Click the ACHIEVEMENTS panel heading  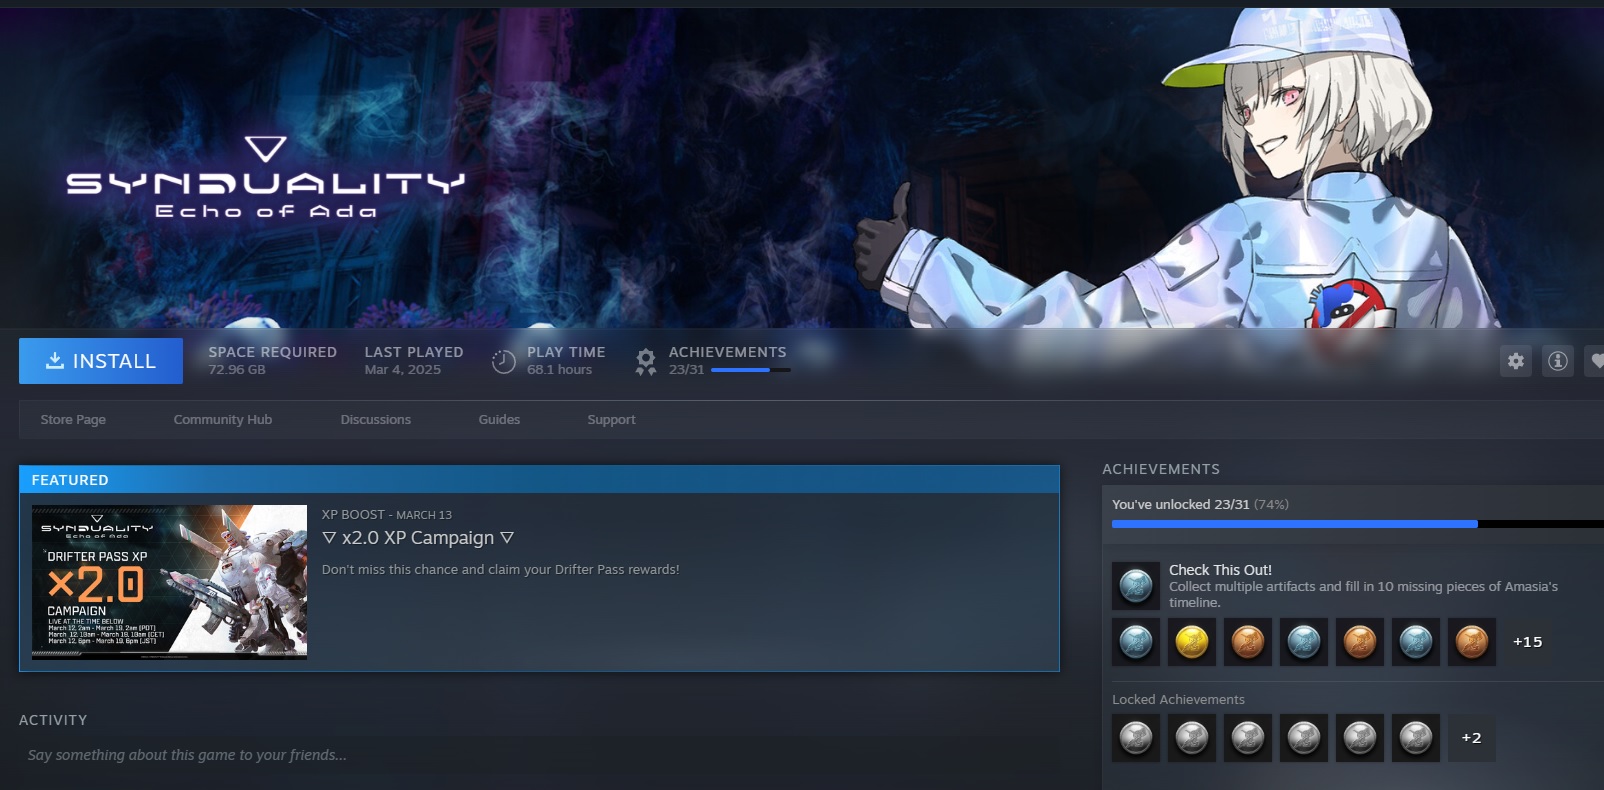click(1161, 469)
